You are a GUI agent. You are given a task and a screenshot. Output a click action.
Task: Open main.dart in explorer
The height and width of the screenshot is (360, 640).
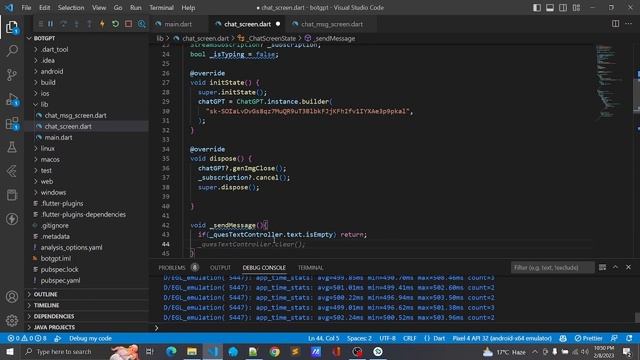tap(58, 138)
